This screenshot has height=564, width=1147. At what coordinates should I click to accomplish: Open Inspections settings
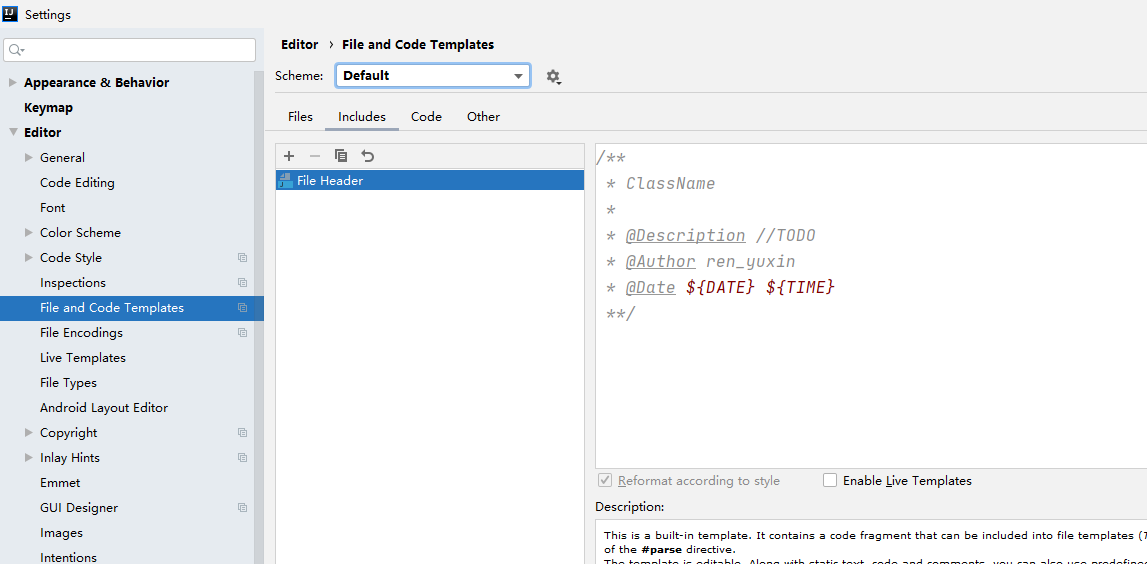coord(72,282)
